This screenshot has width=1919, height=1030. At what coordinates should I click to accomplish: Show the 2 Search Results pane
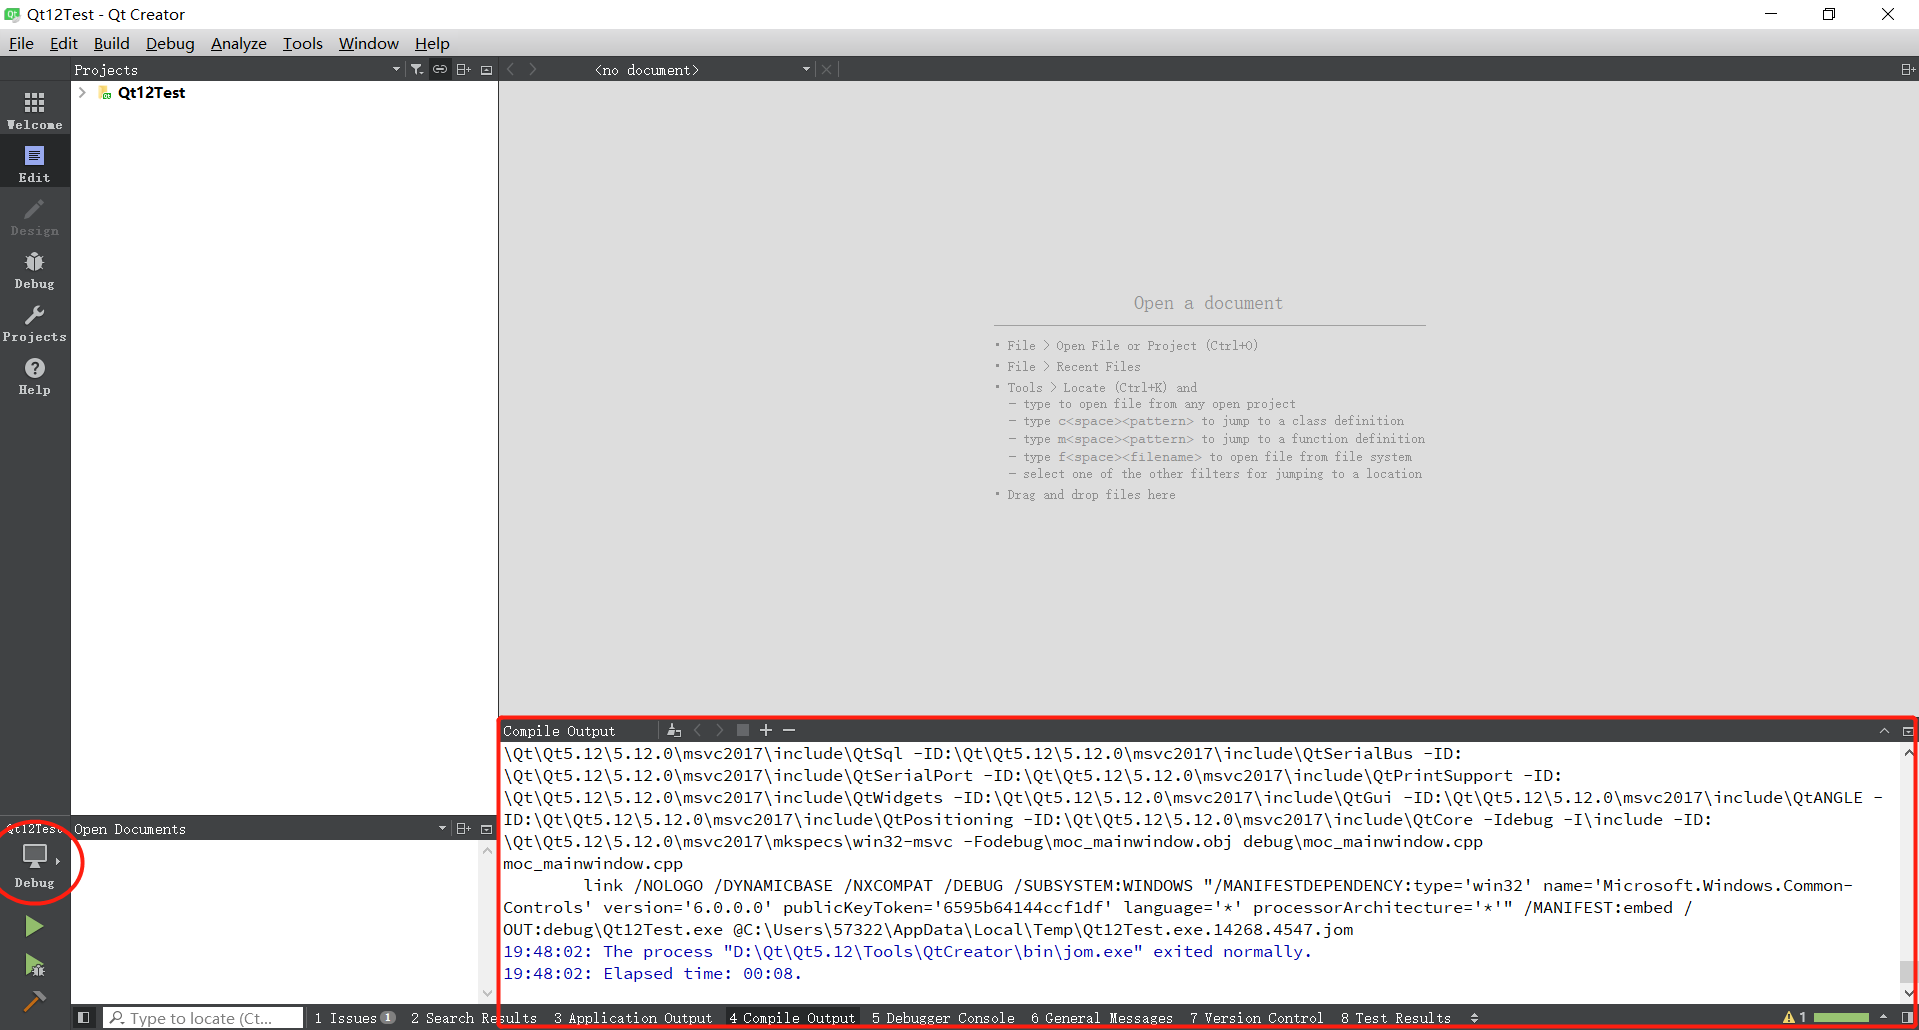coord(473,1017)
